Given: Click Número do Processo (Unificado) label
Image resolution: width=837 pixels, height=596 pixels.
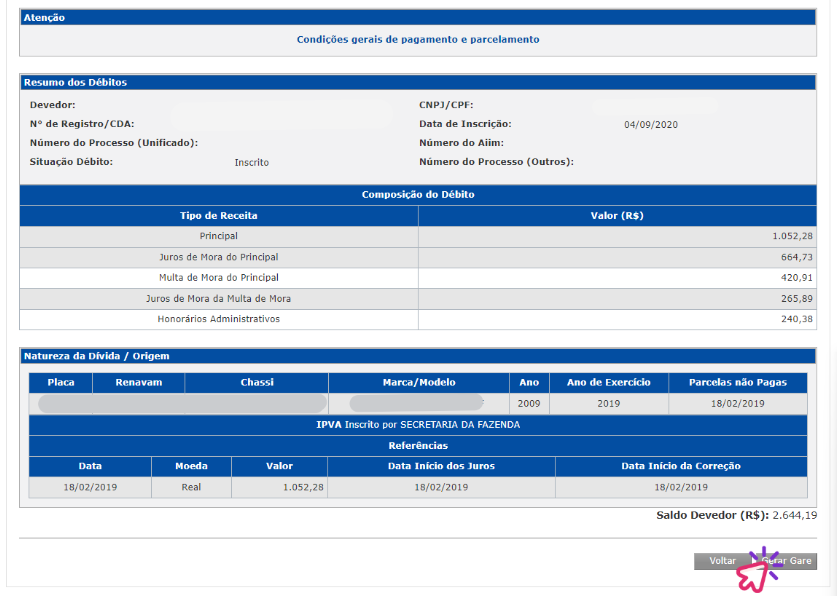Looking at the screenshot, I should point(114,143).
